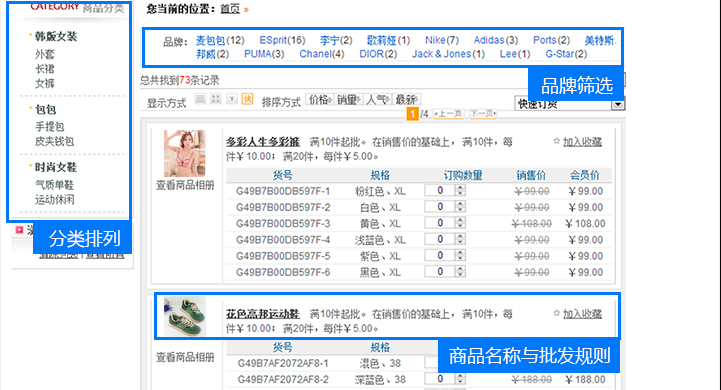Filter by brand ESprit(16)
This screenshot has width=721, height=390.
point(282,40)
